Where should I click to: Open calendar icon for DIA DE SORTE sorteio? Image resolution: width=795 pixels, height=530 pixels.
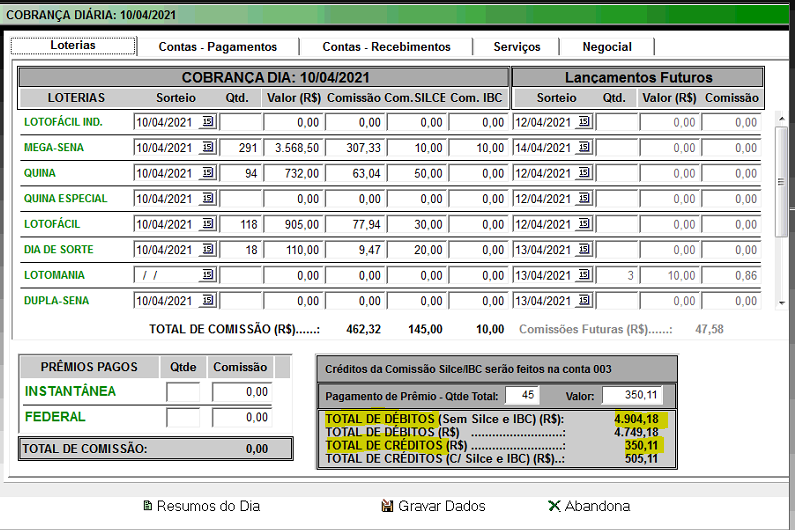click(x=208, y=250)
